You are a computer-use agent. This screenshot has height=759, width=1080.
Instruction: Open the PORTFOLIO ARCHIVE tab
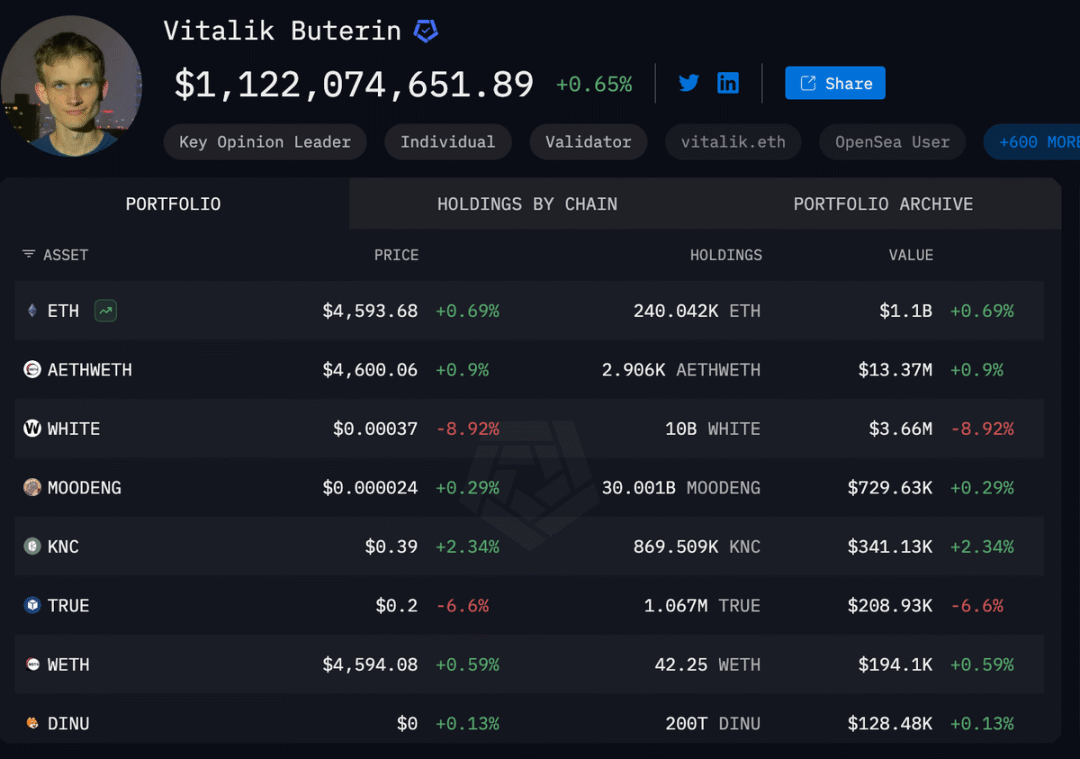tap(883, 203)
